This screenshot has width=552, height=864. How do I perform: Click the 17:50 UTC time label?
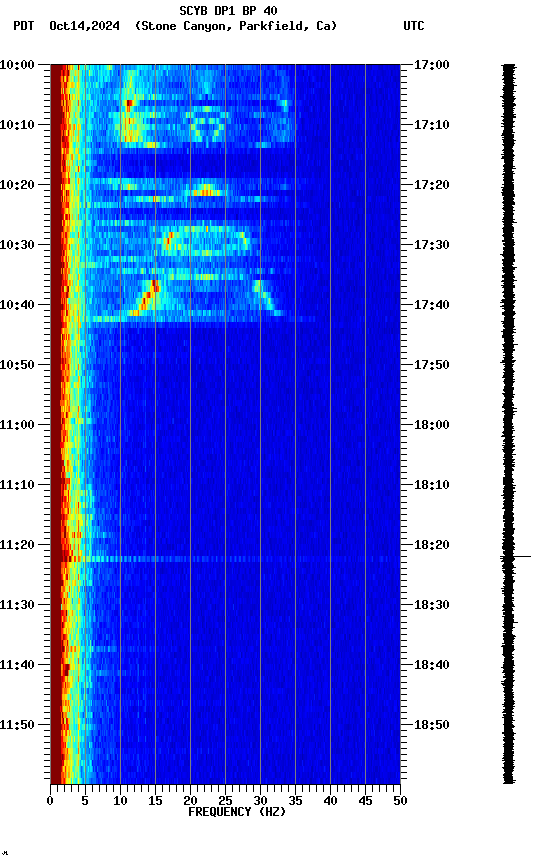click(432, 365)
